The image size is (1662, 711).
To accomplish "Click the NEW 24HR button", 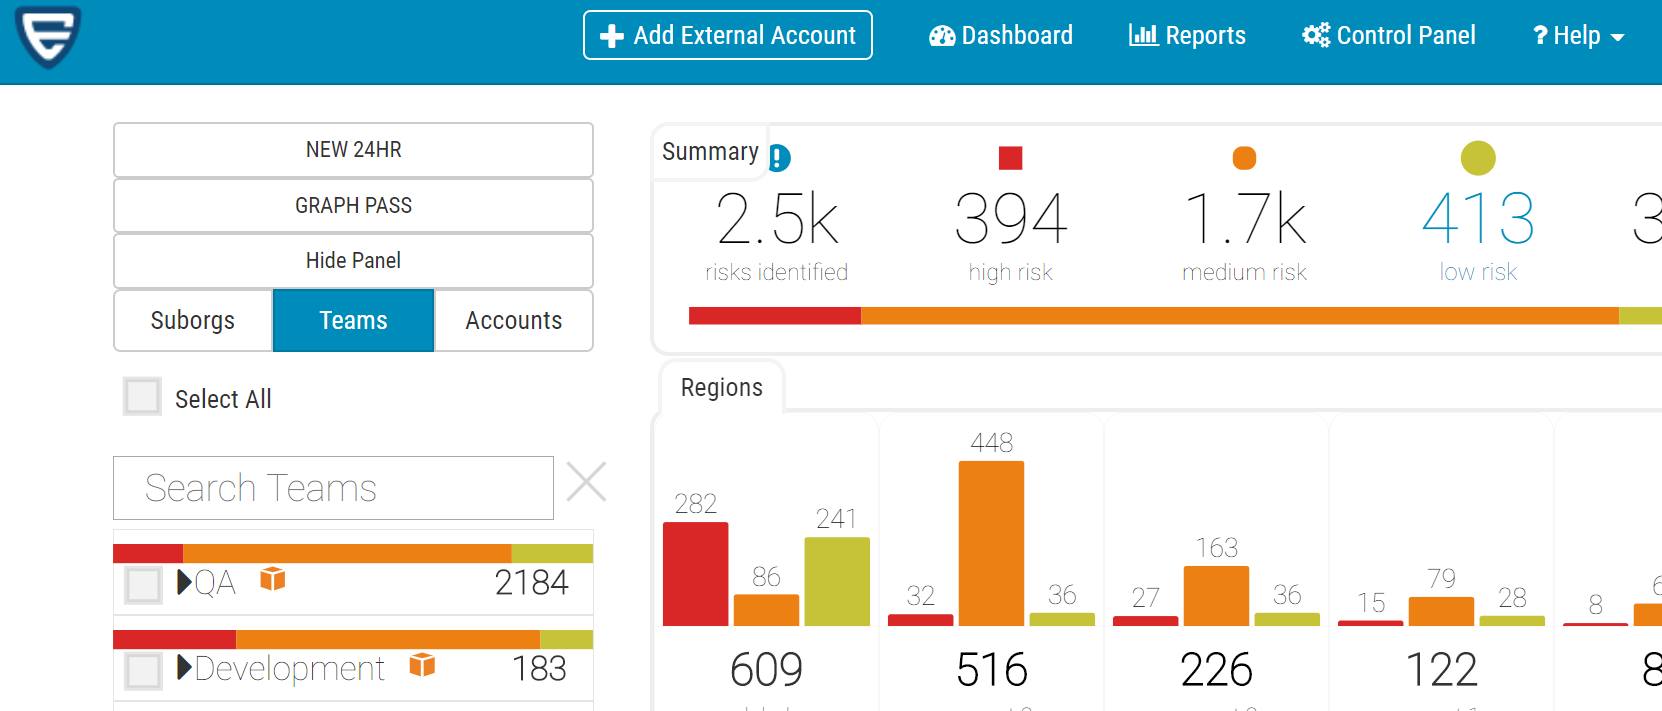I will [x=353, y=150].
